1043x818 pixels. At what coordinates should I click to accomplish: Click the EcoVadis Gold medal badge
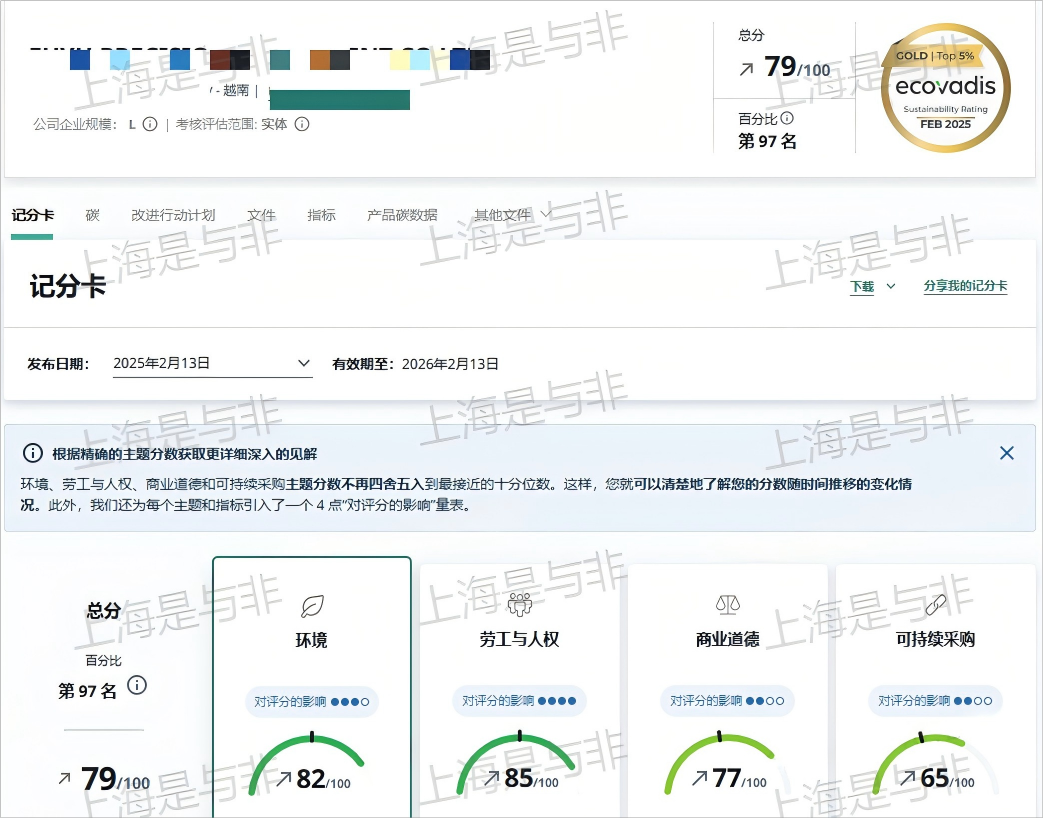(945, 88)
